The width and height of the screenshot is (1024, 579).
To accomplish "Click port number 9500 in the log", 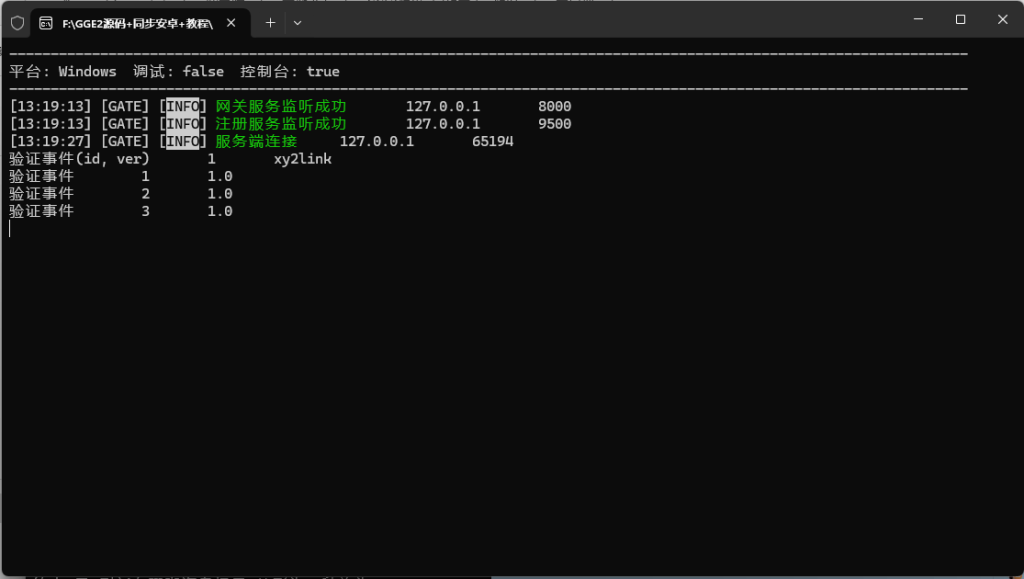I will tap(554, 124).
